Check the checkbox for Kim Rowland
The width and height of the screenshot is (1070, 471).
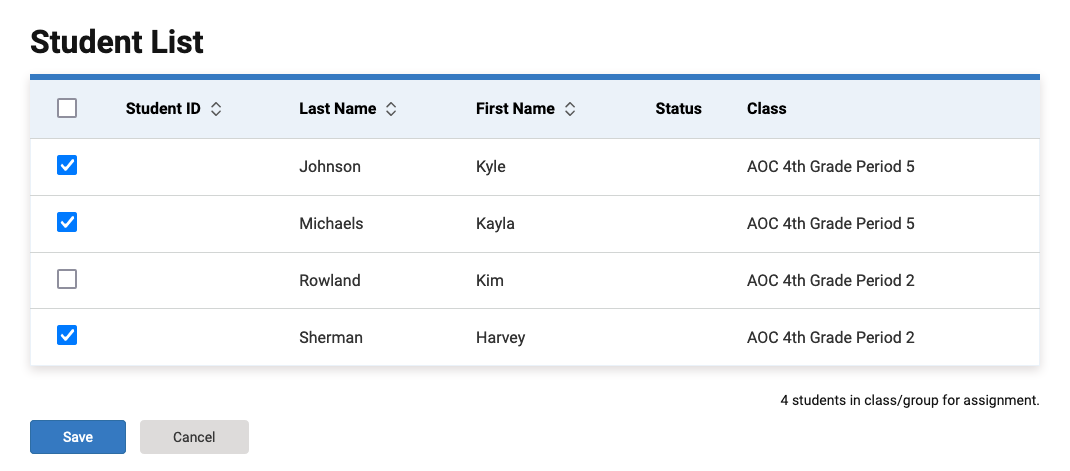(x=67, y=279)
